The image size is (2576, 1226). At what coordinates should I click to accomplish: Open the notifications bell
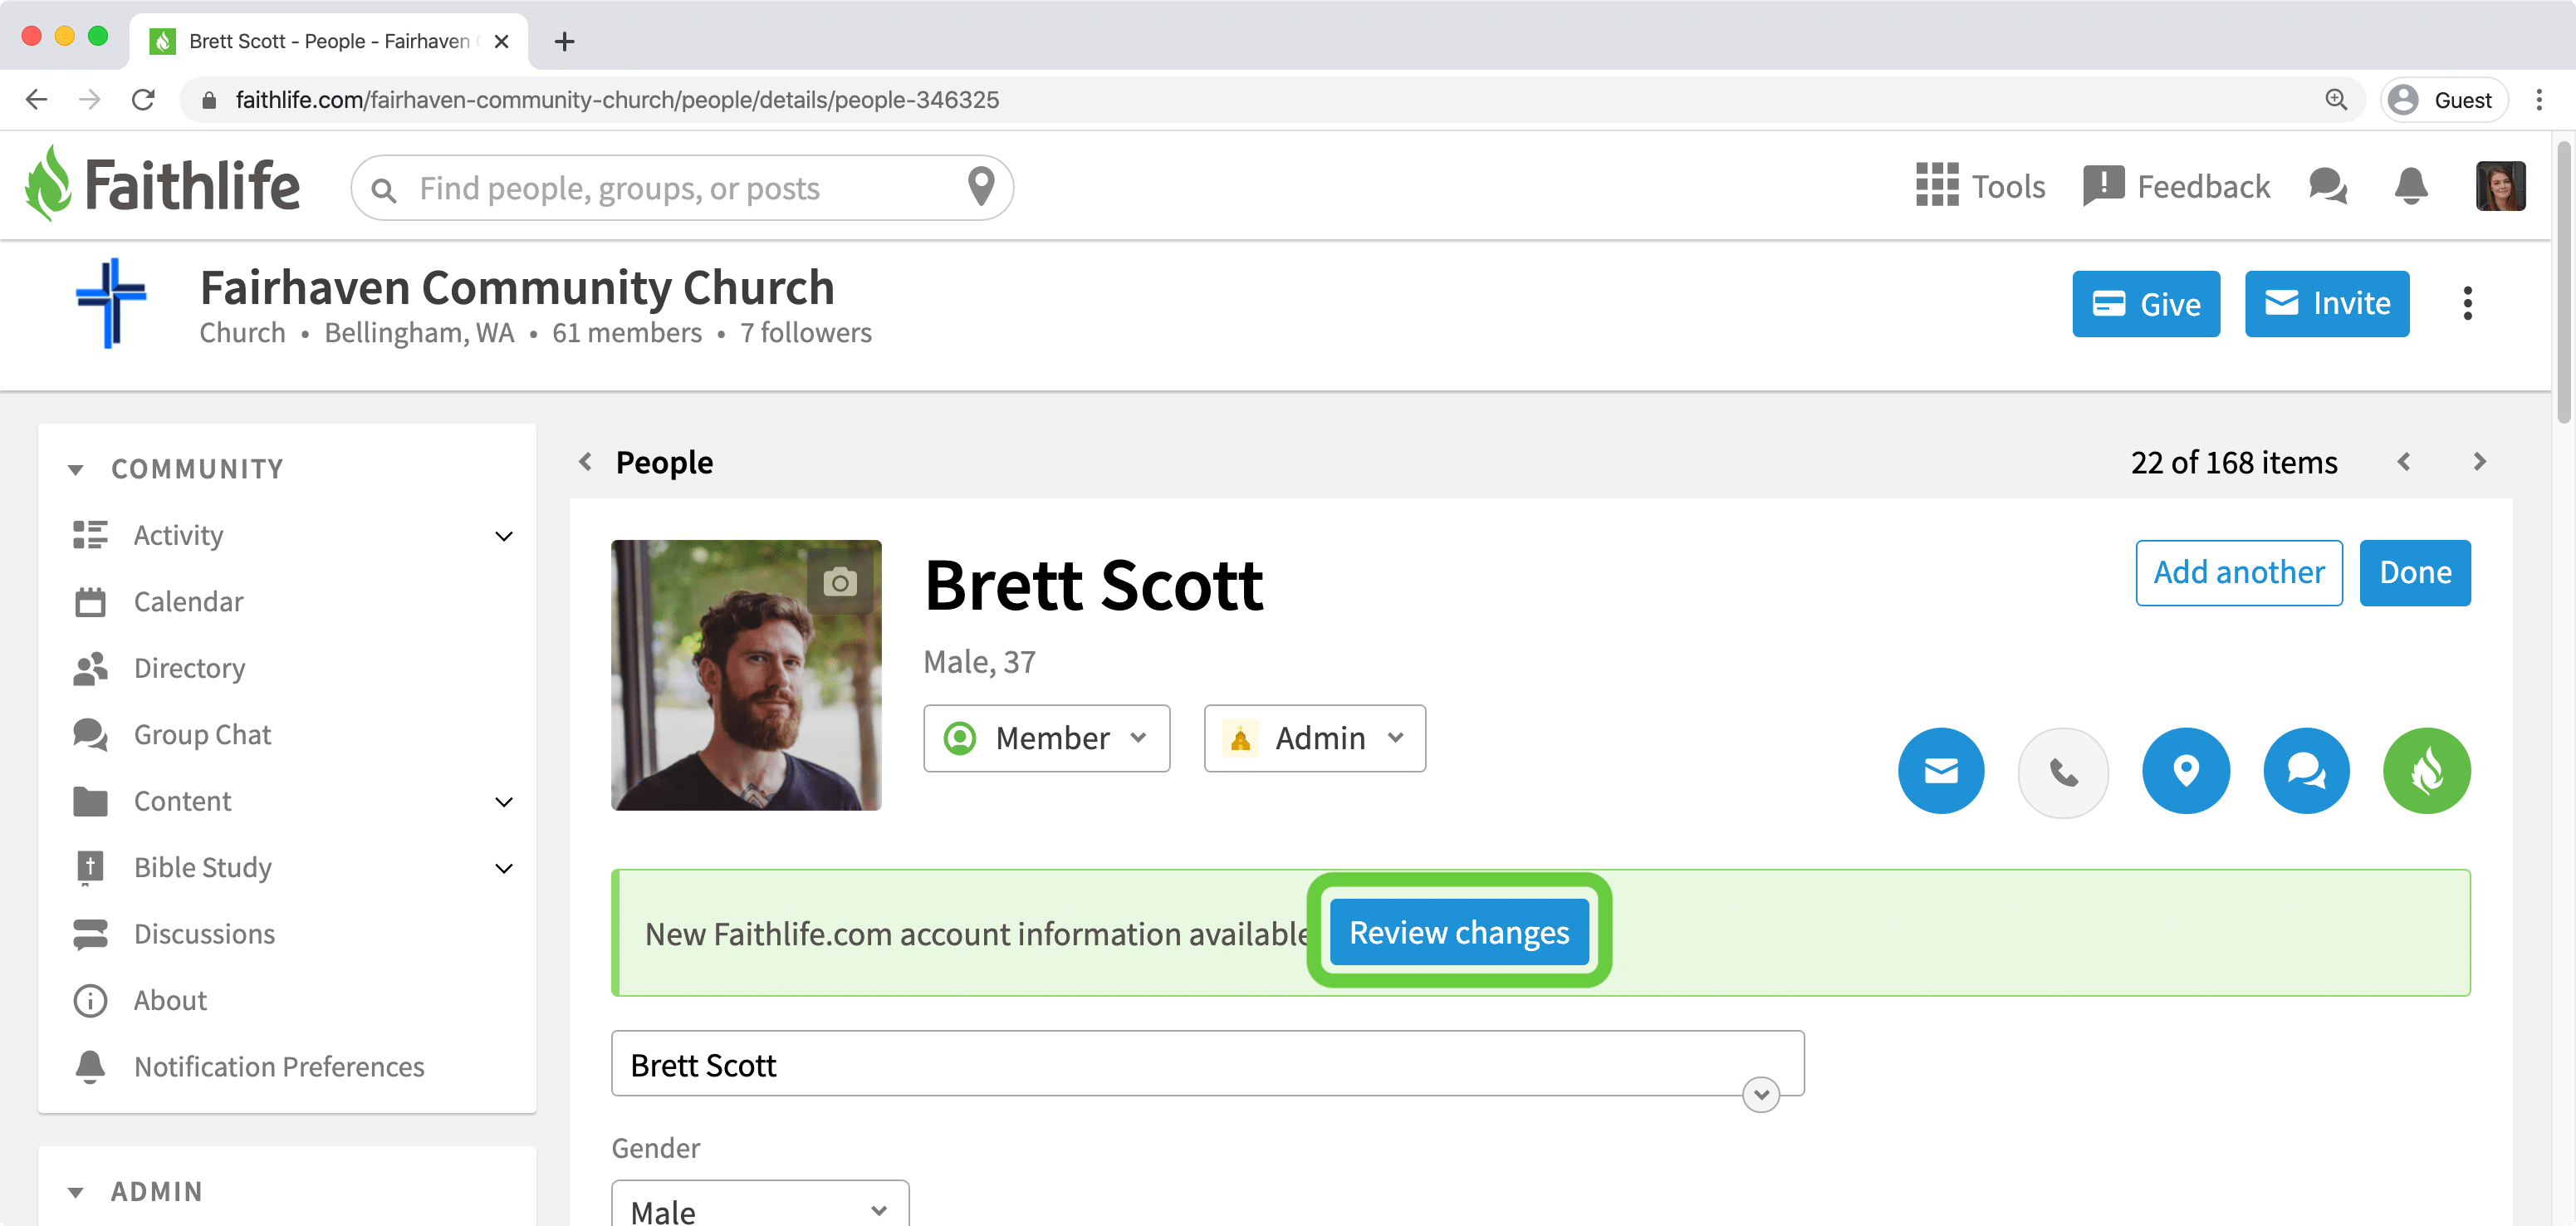[x=2411, y=186]
